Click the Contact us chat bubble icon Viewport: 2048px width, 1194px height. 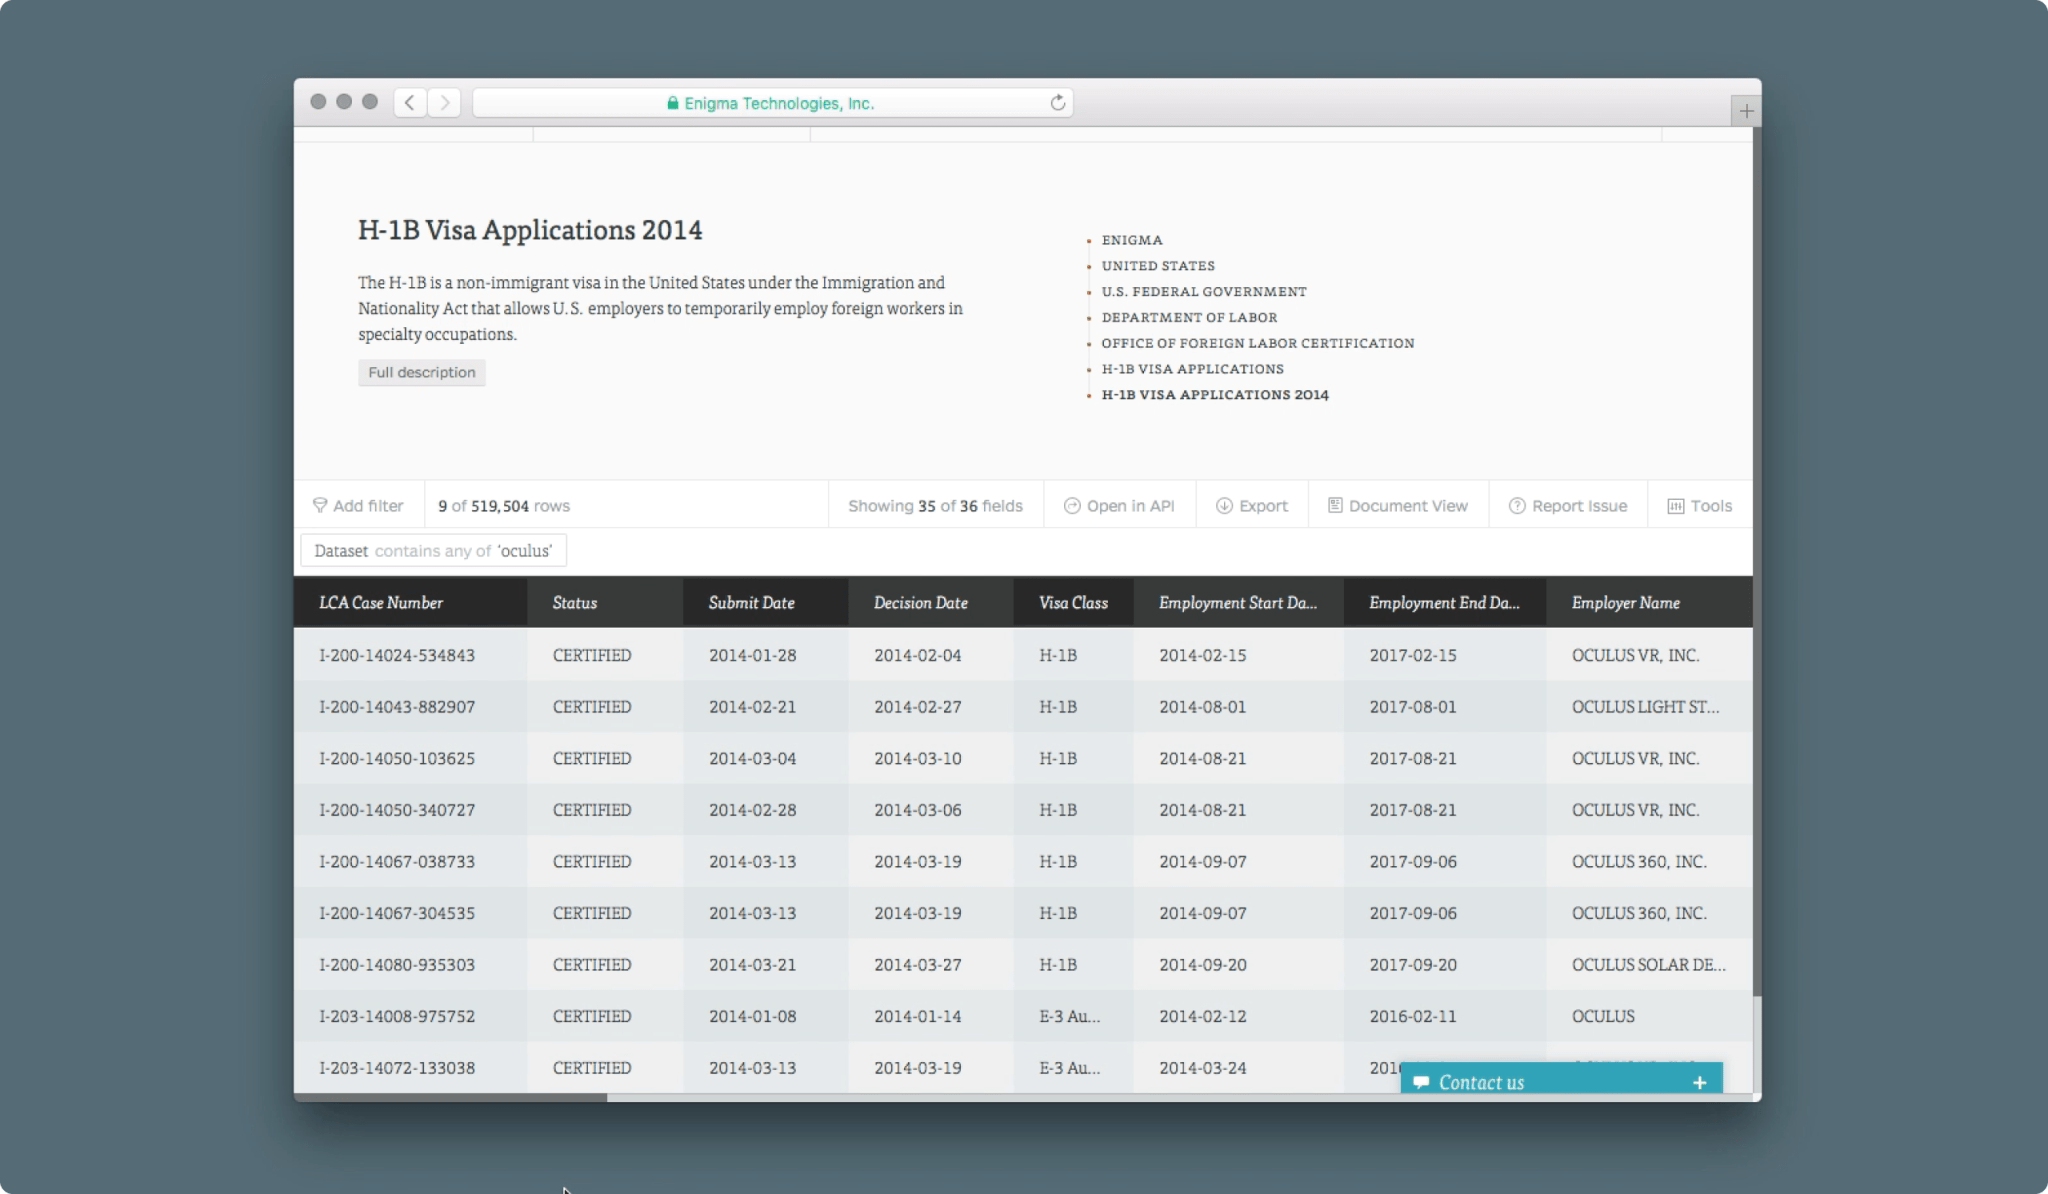(1421, 1082)
